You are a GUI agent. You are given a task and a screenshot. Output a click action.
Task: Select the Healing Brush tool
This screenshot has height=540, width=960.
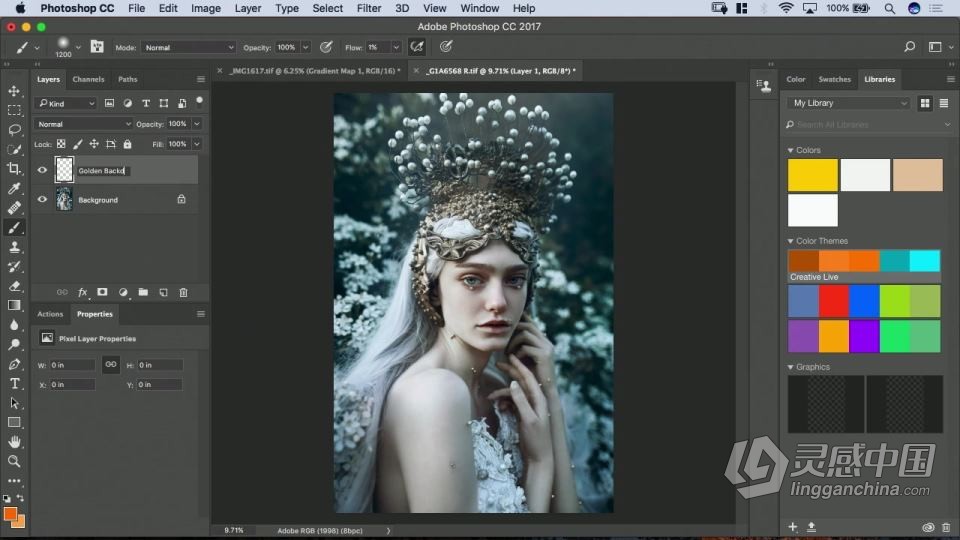coord(14,208)
